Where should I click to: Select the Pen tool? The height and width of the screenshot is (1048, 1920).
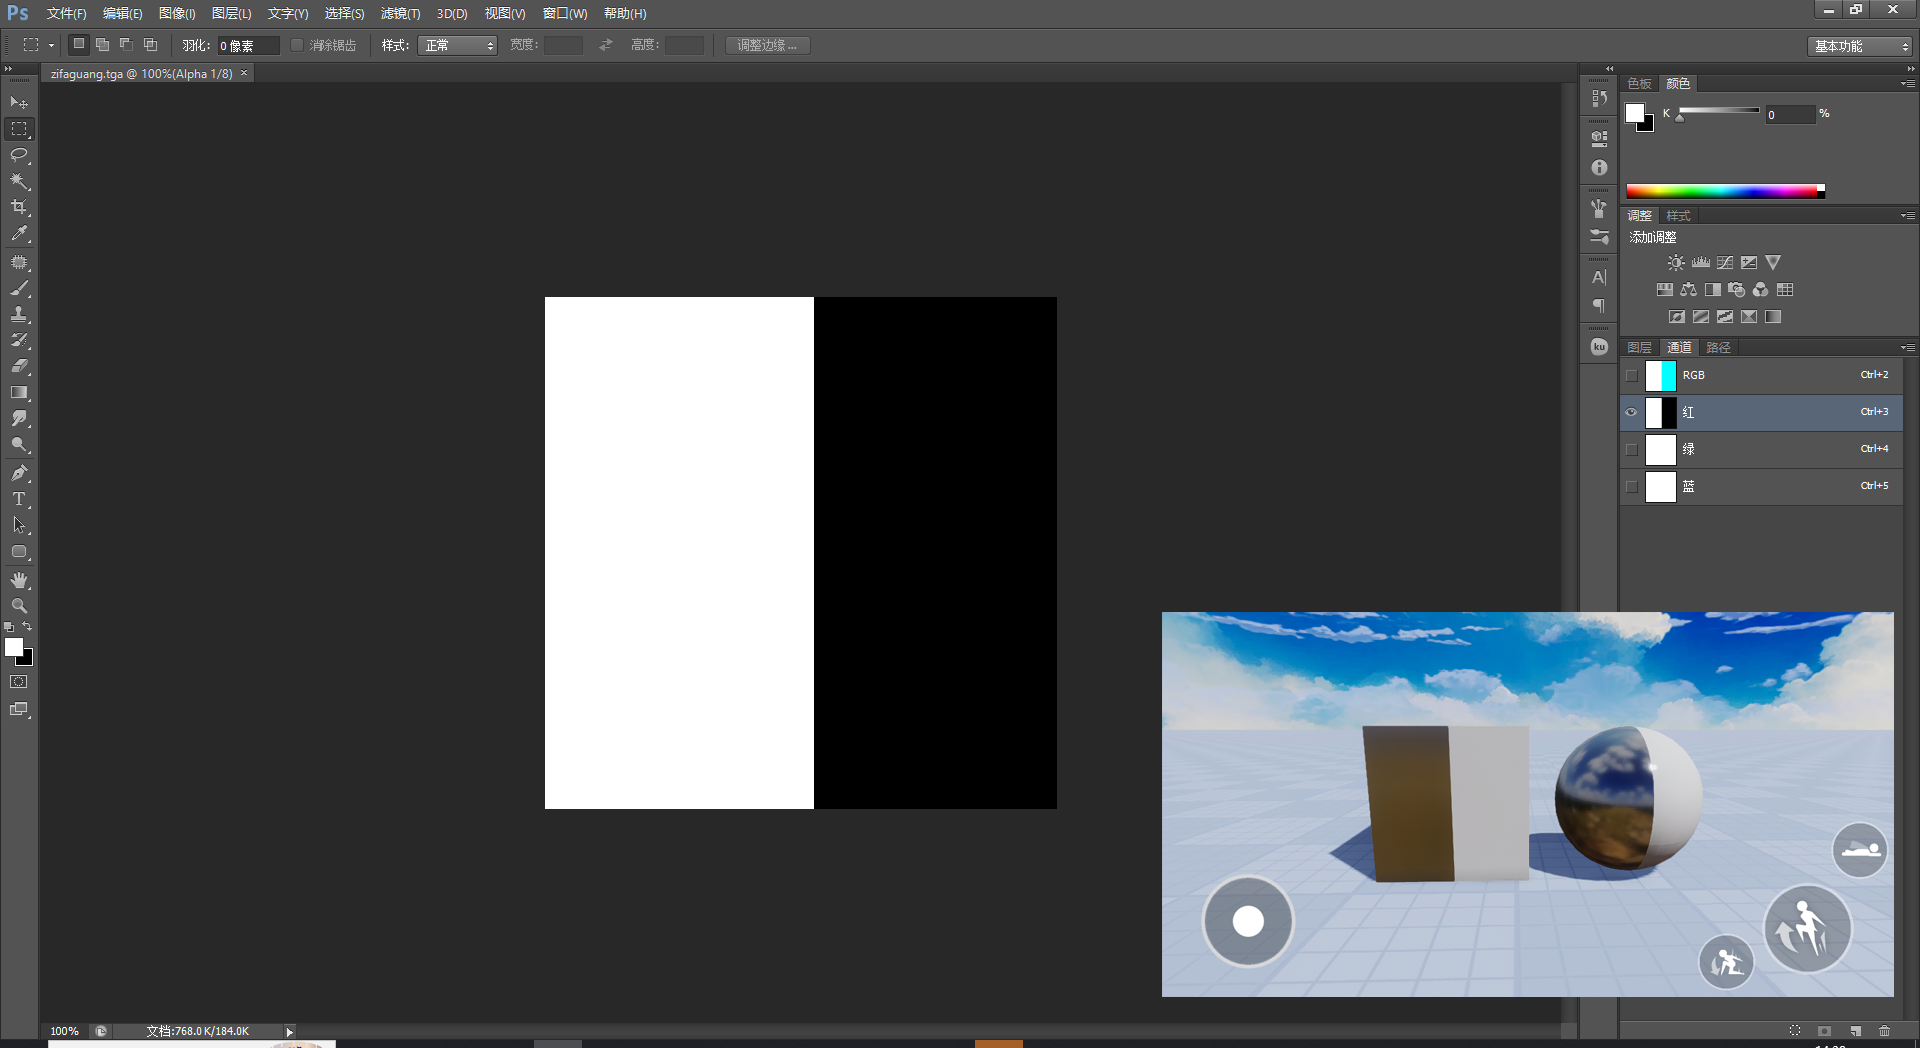[x=19, y=473]
